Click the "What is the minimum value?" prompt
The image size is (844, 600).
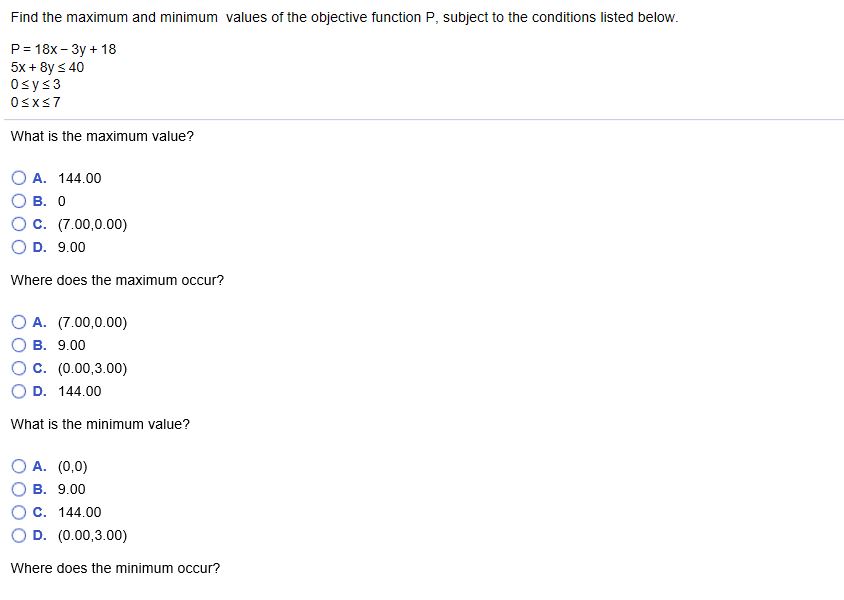[x=100, y=424]
